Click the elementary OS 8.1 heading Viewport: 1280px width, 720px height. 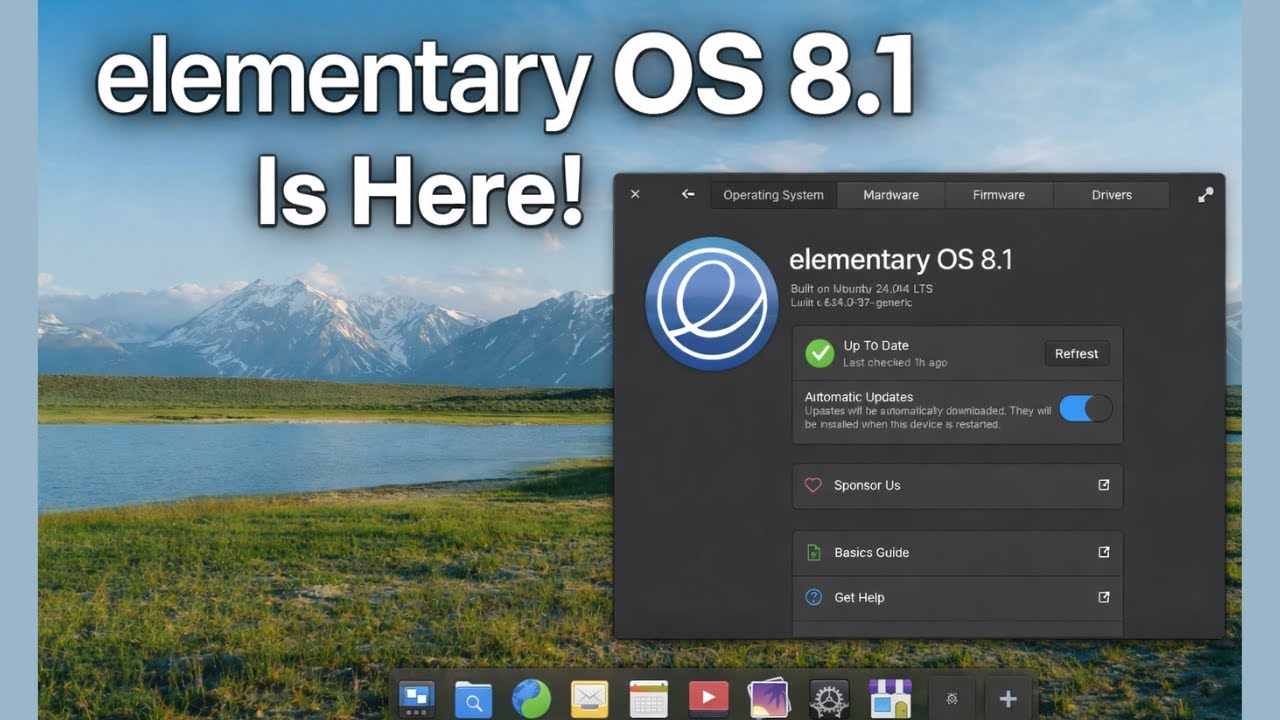click(x=901, y=260)
